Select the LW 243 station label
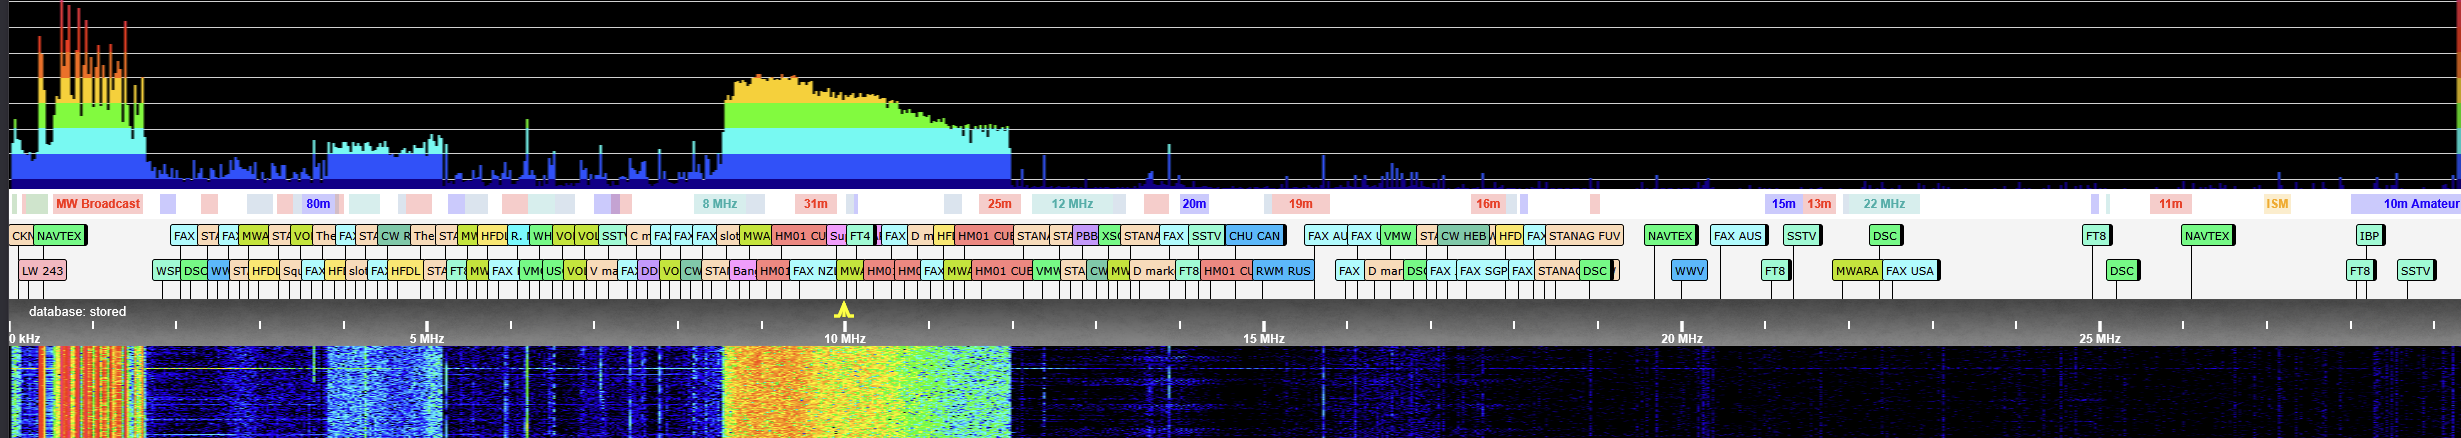The height and width of the screenshot is (438, 2461). 43,271
